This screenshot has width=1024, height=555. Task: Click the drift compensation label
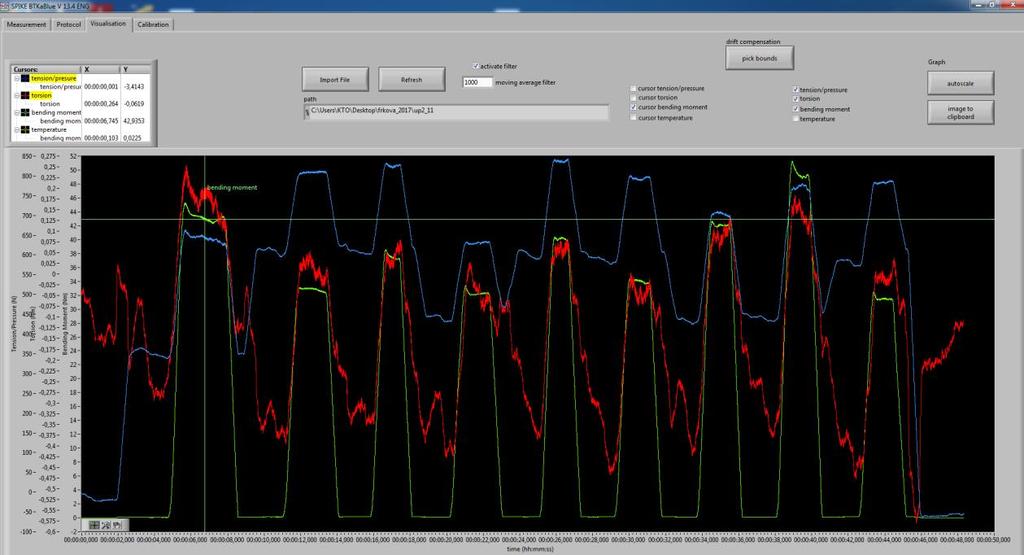point(753,42)
